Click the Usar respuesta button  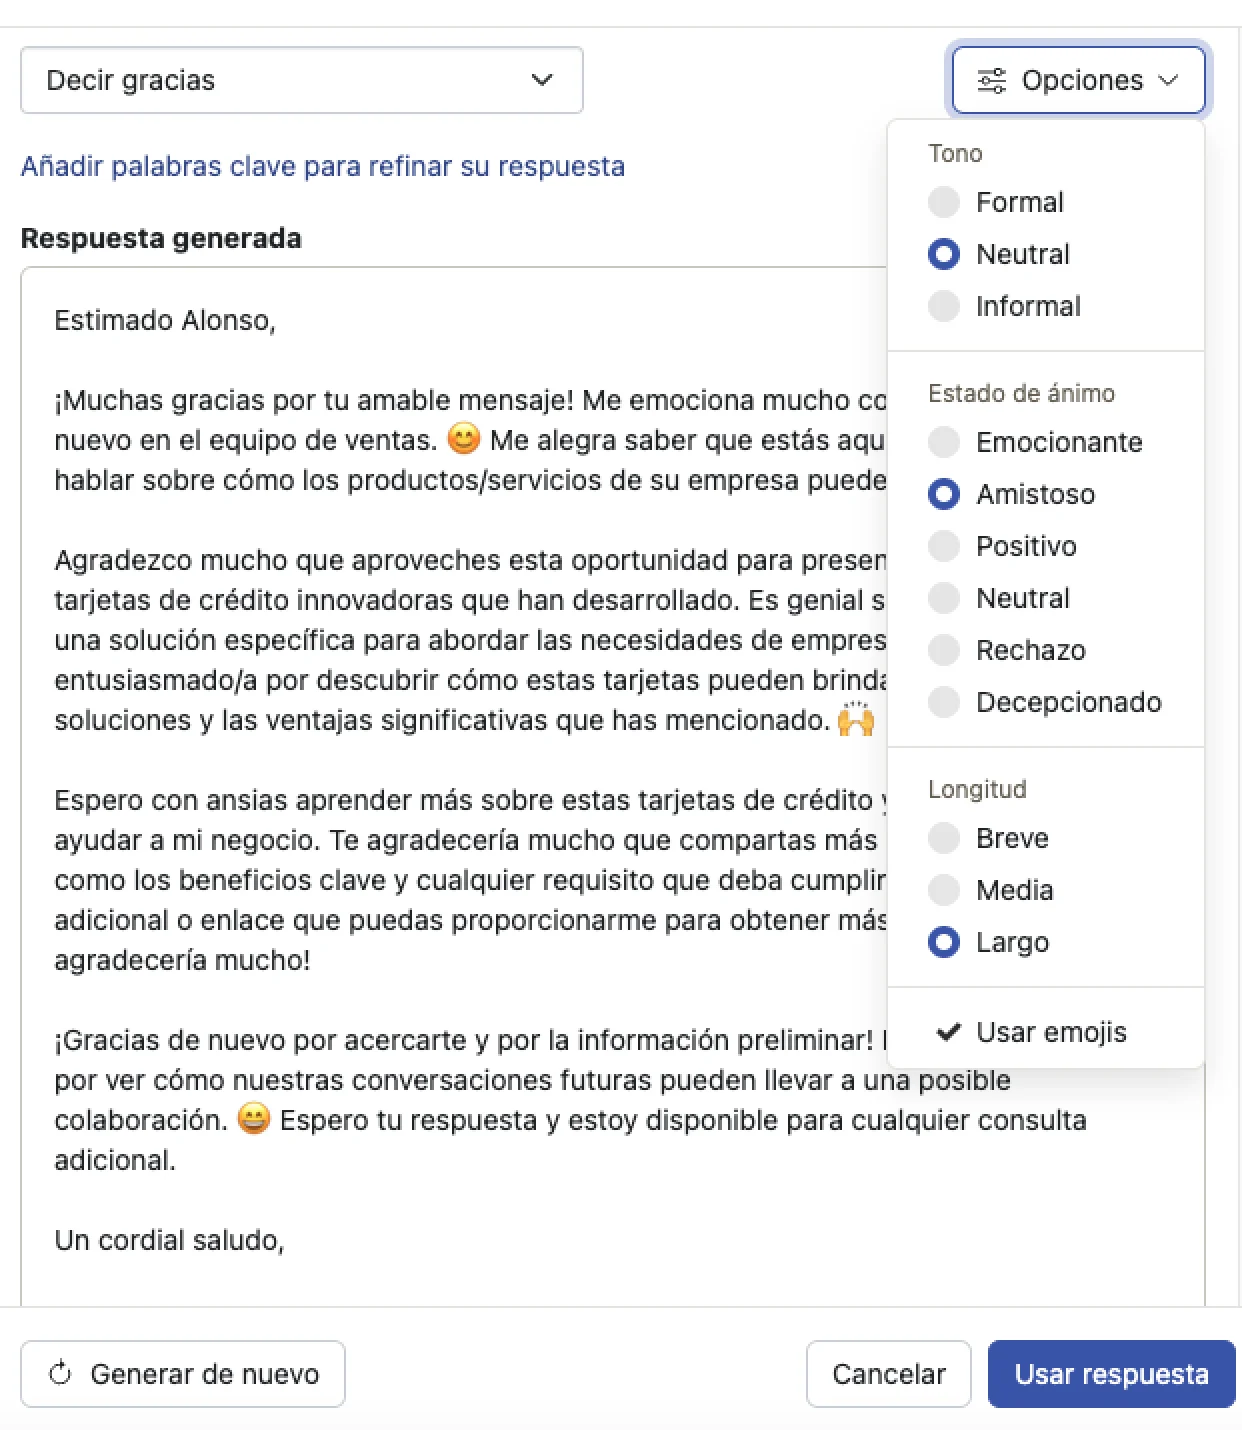coord(1111,1373)
